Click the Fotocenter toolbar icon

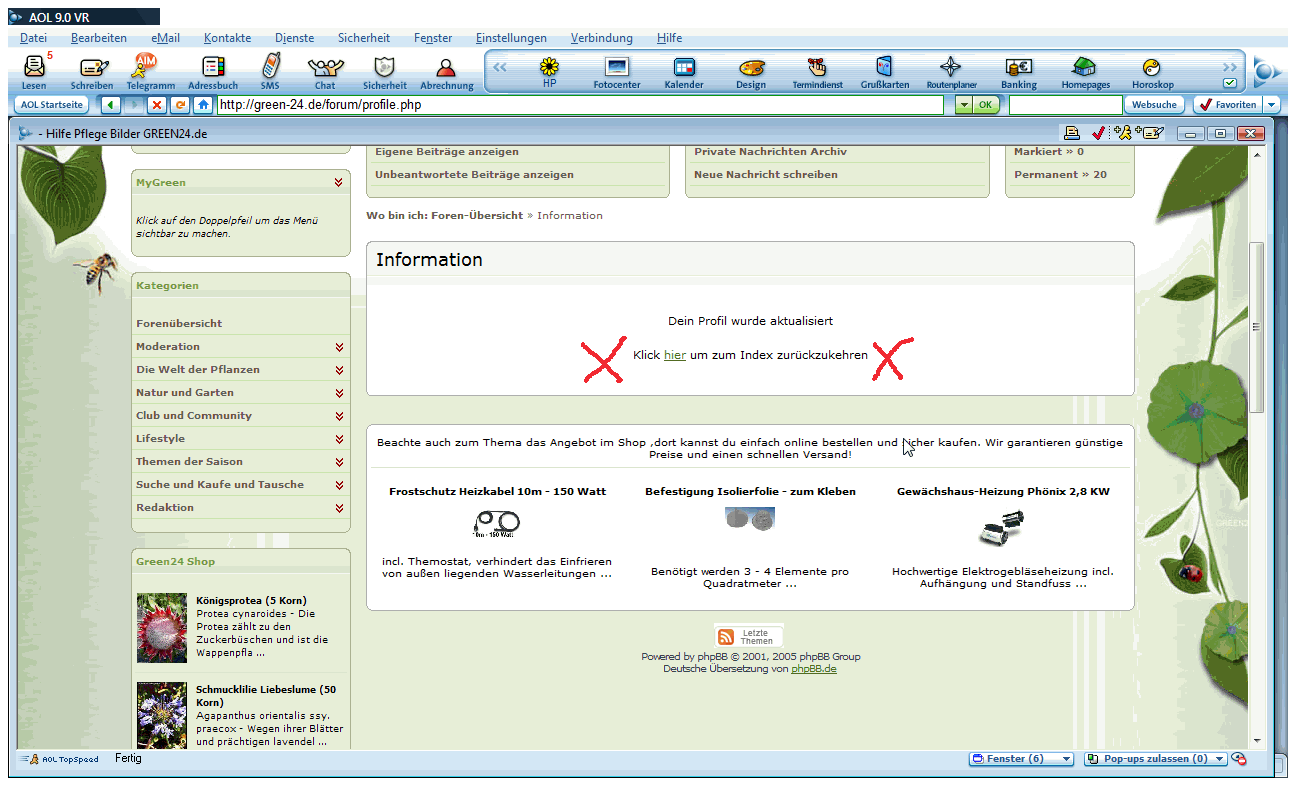[617, 68]
